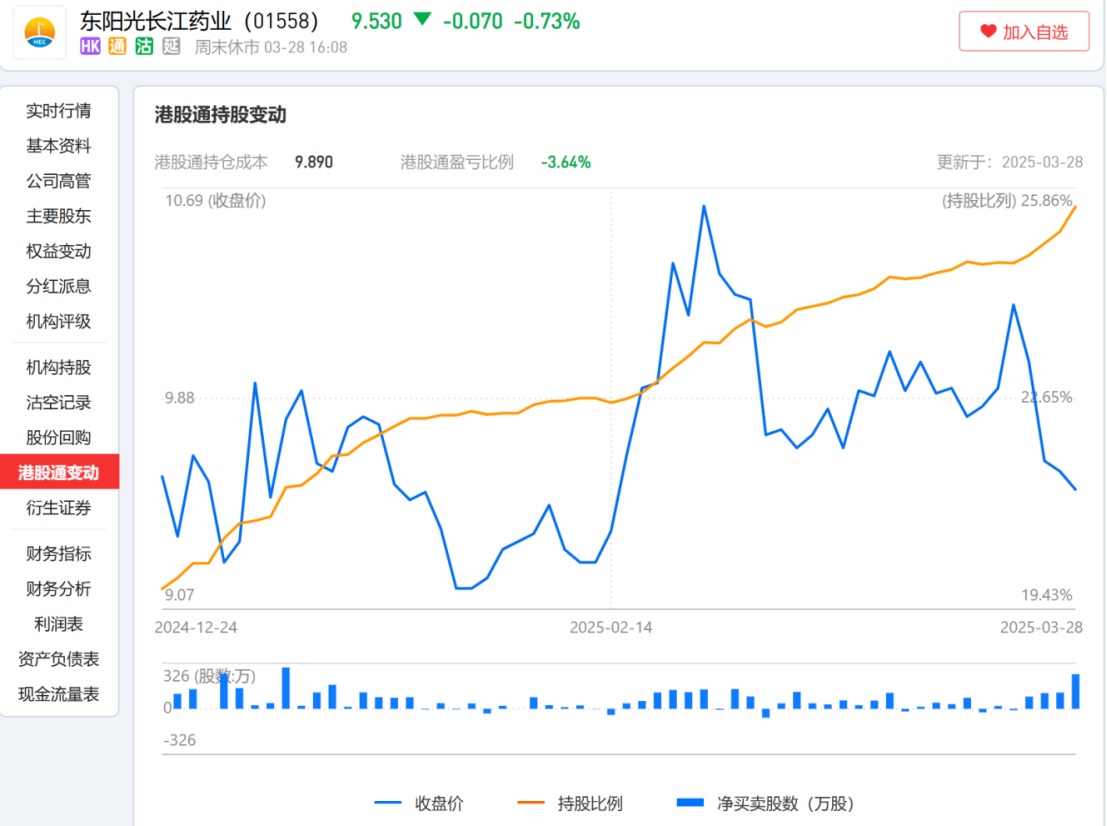Click the purple HK market badge
This screenshot has height=826, width=1107.
pos(91,46)
